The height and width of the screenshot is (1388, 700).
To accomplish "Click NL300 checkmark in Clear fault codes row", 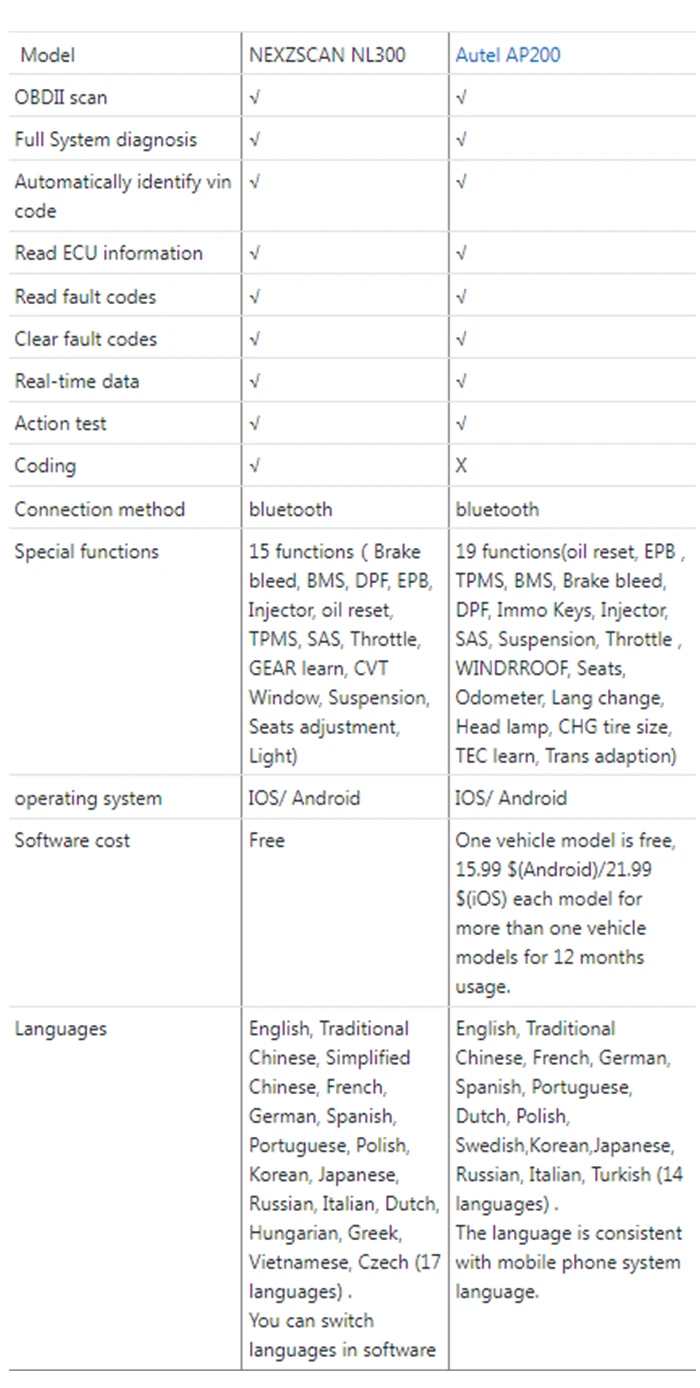I will click(x=255, y=339).
